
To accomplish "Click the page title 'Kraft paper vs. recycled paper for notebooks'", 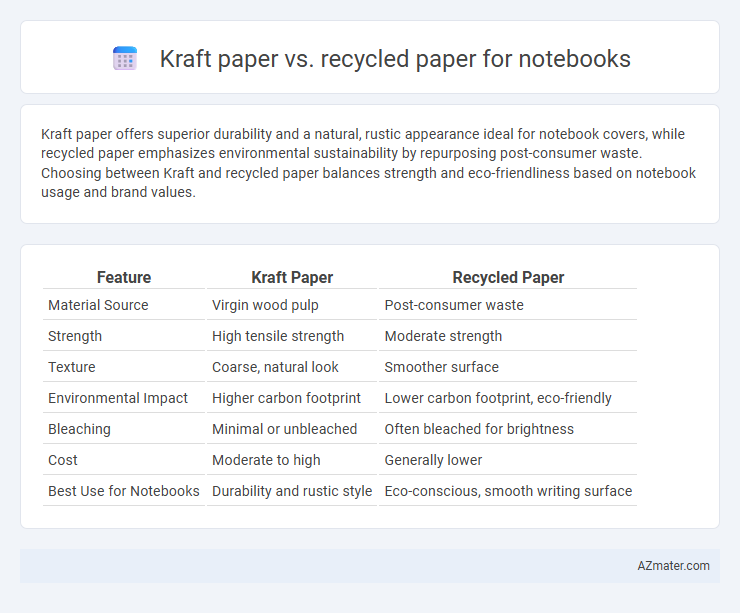I will pyautogui.click(x=395, y=59).
